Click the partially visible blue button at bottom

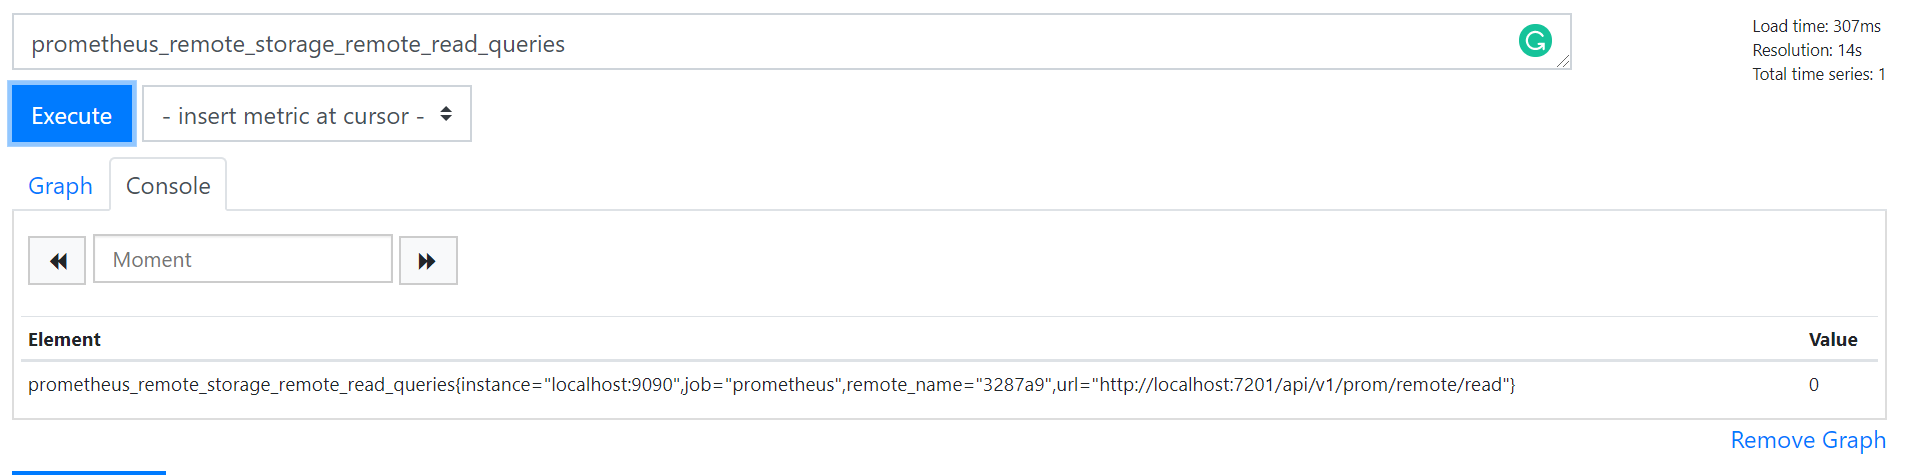89,472
